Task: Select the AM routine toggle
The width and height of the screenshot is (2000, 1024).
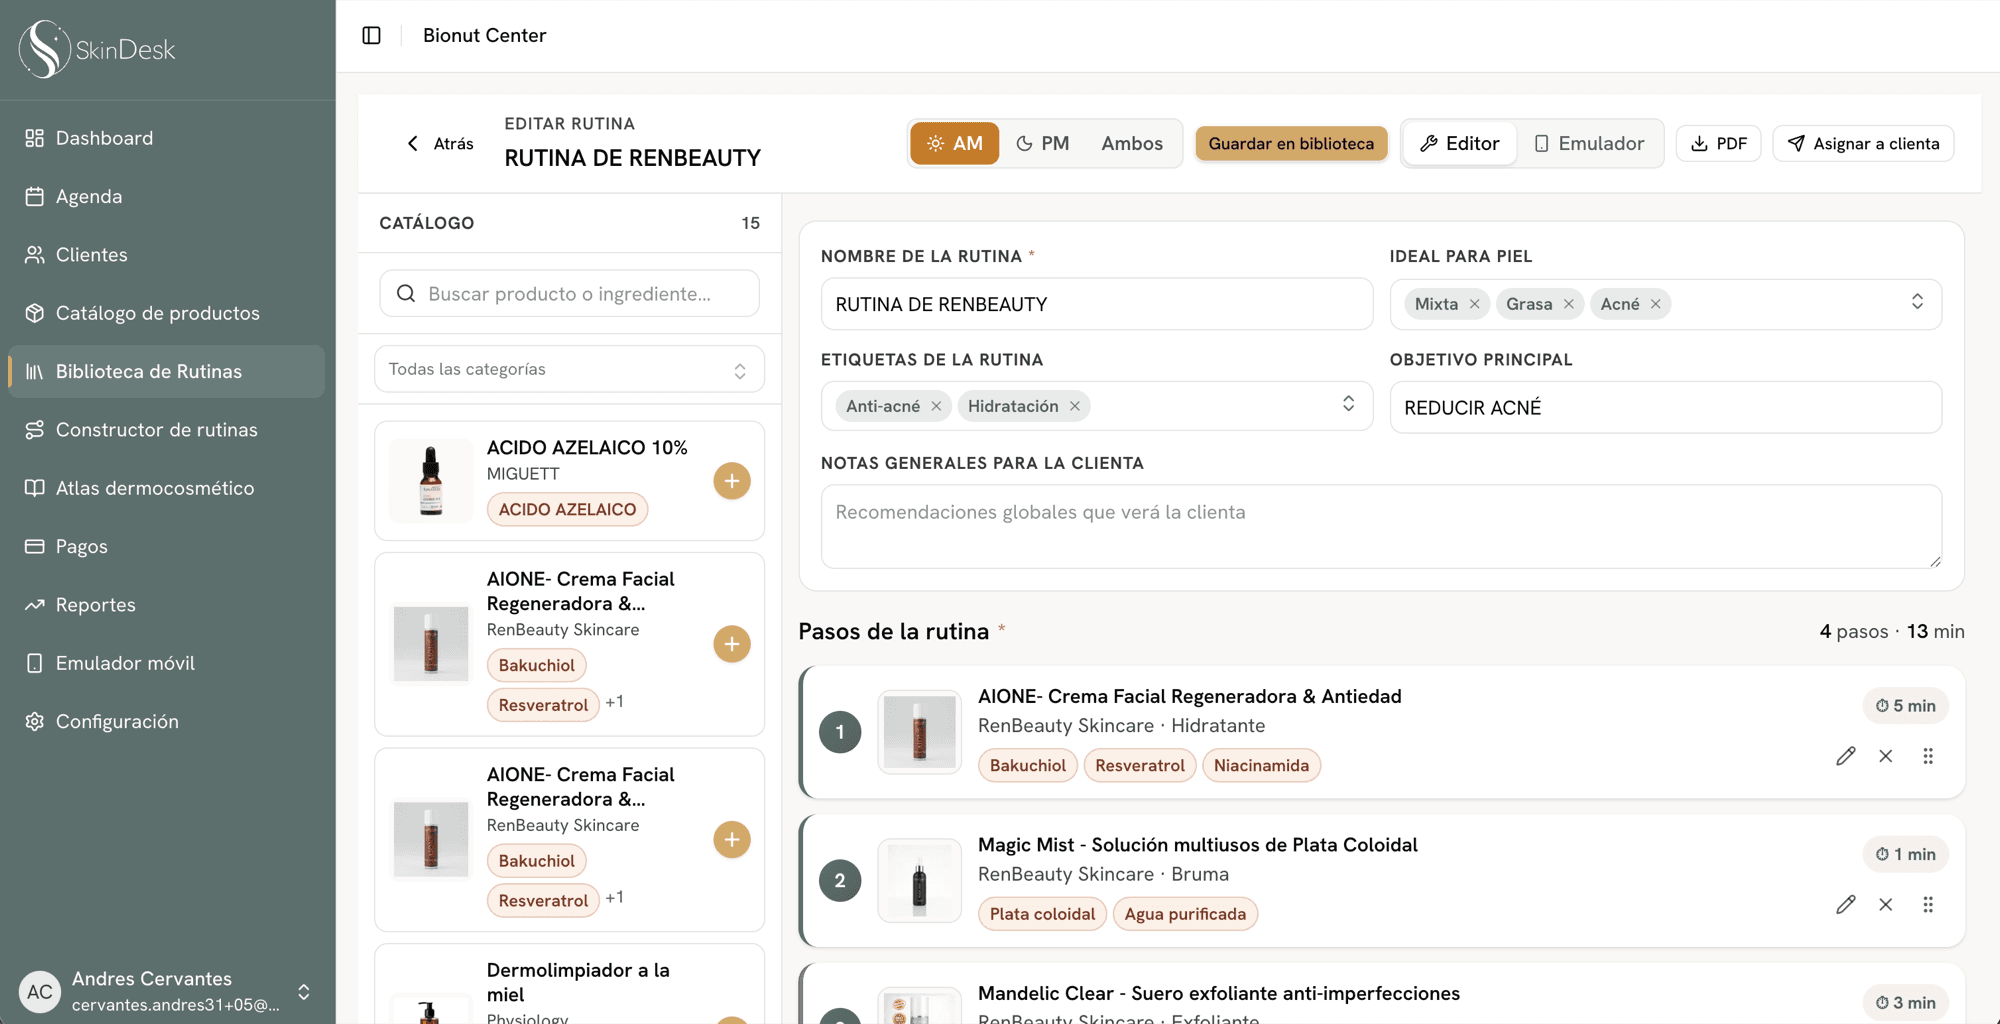Action: [x=954, y=143]
